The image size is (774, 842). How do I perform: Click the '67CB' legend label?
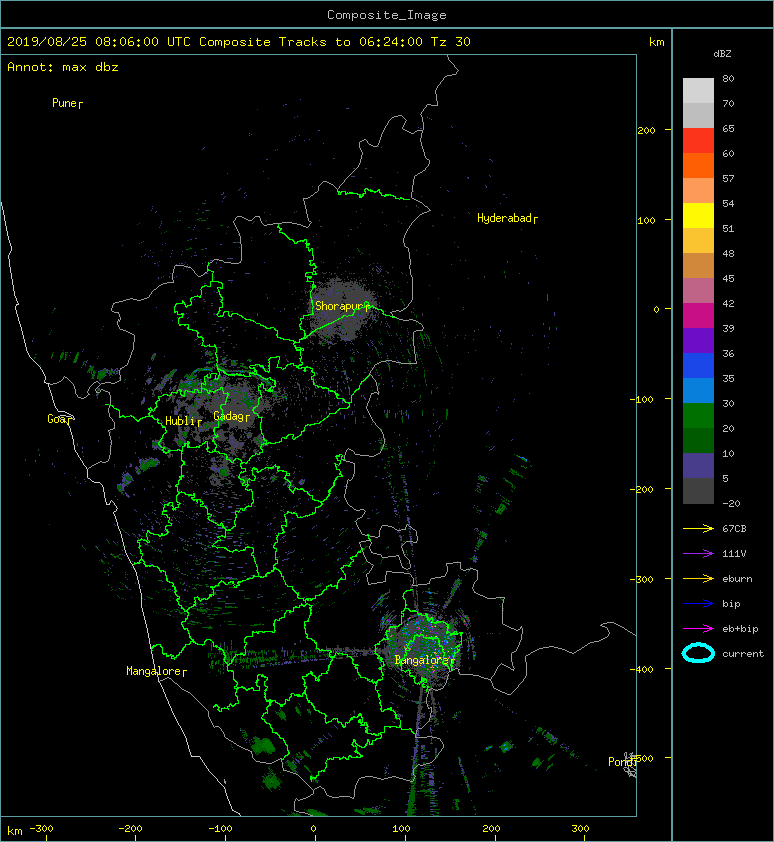[734, 528]
